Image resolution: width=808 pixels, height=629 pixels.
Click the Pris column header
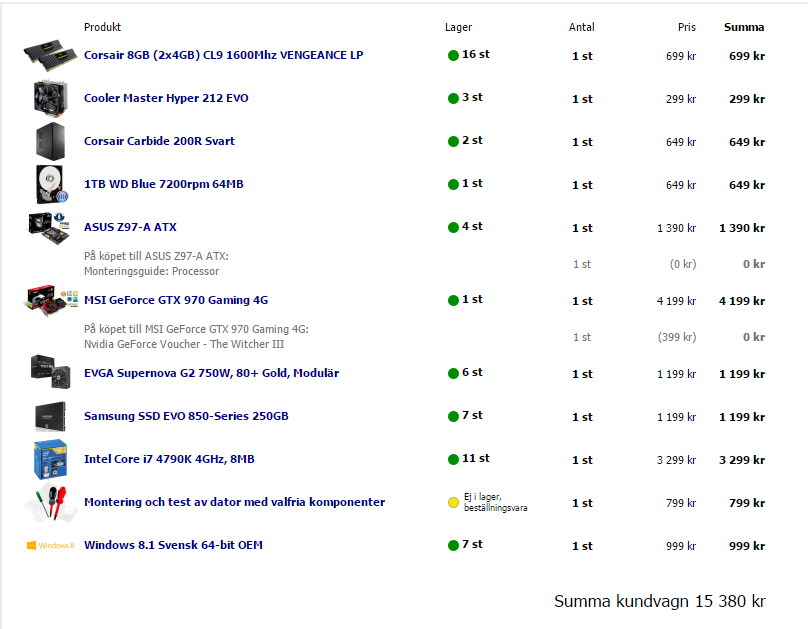point(687,27)
